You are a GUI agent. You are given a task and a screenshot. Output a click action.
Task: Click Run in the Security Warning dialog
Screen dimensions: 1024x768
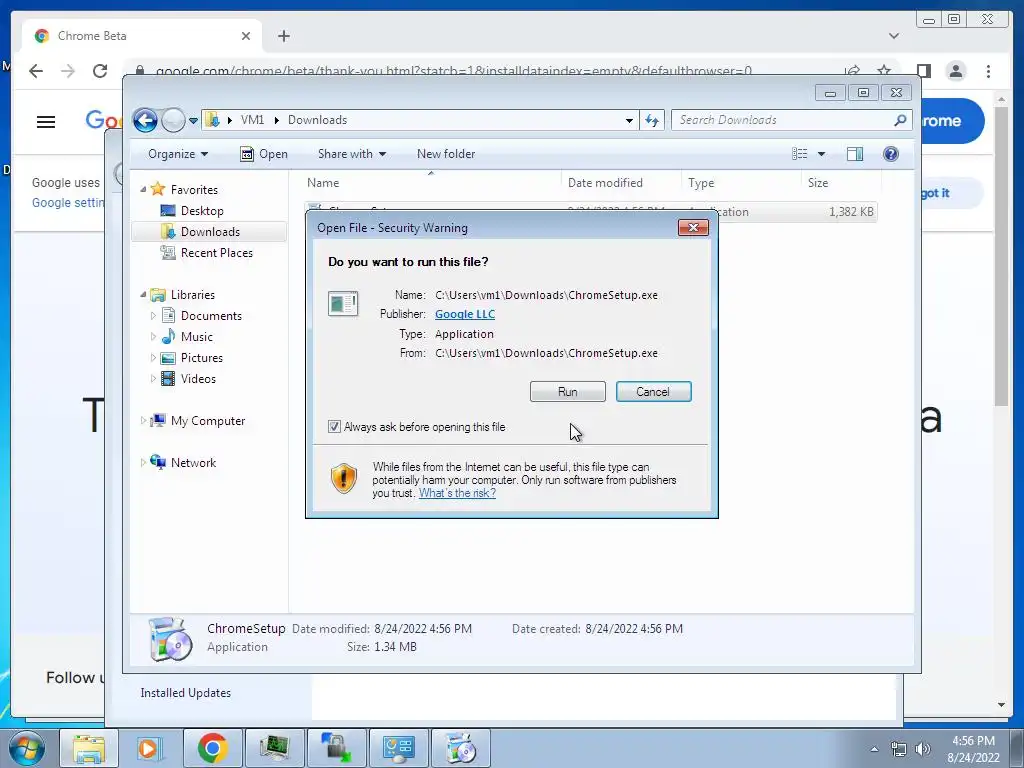coord(568,391)
